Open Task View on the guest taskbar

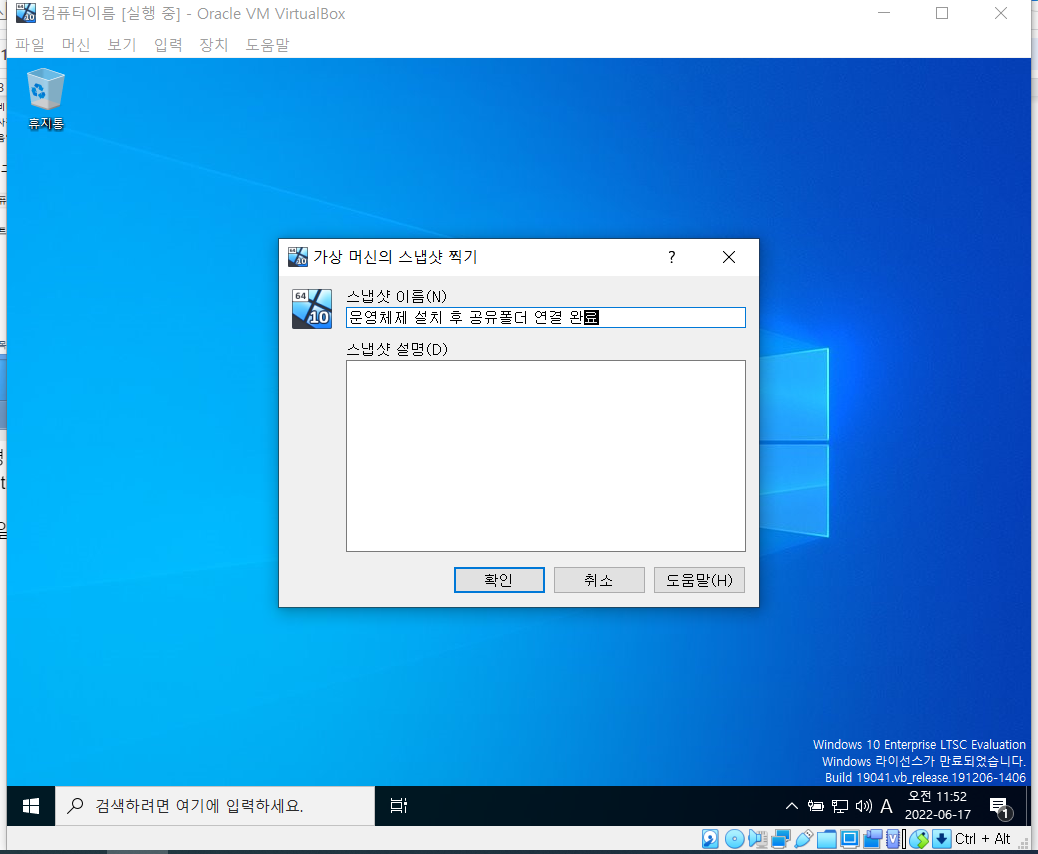click(x=399, y=806)
